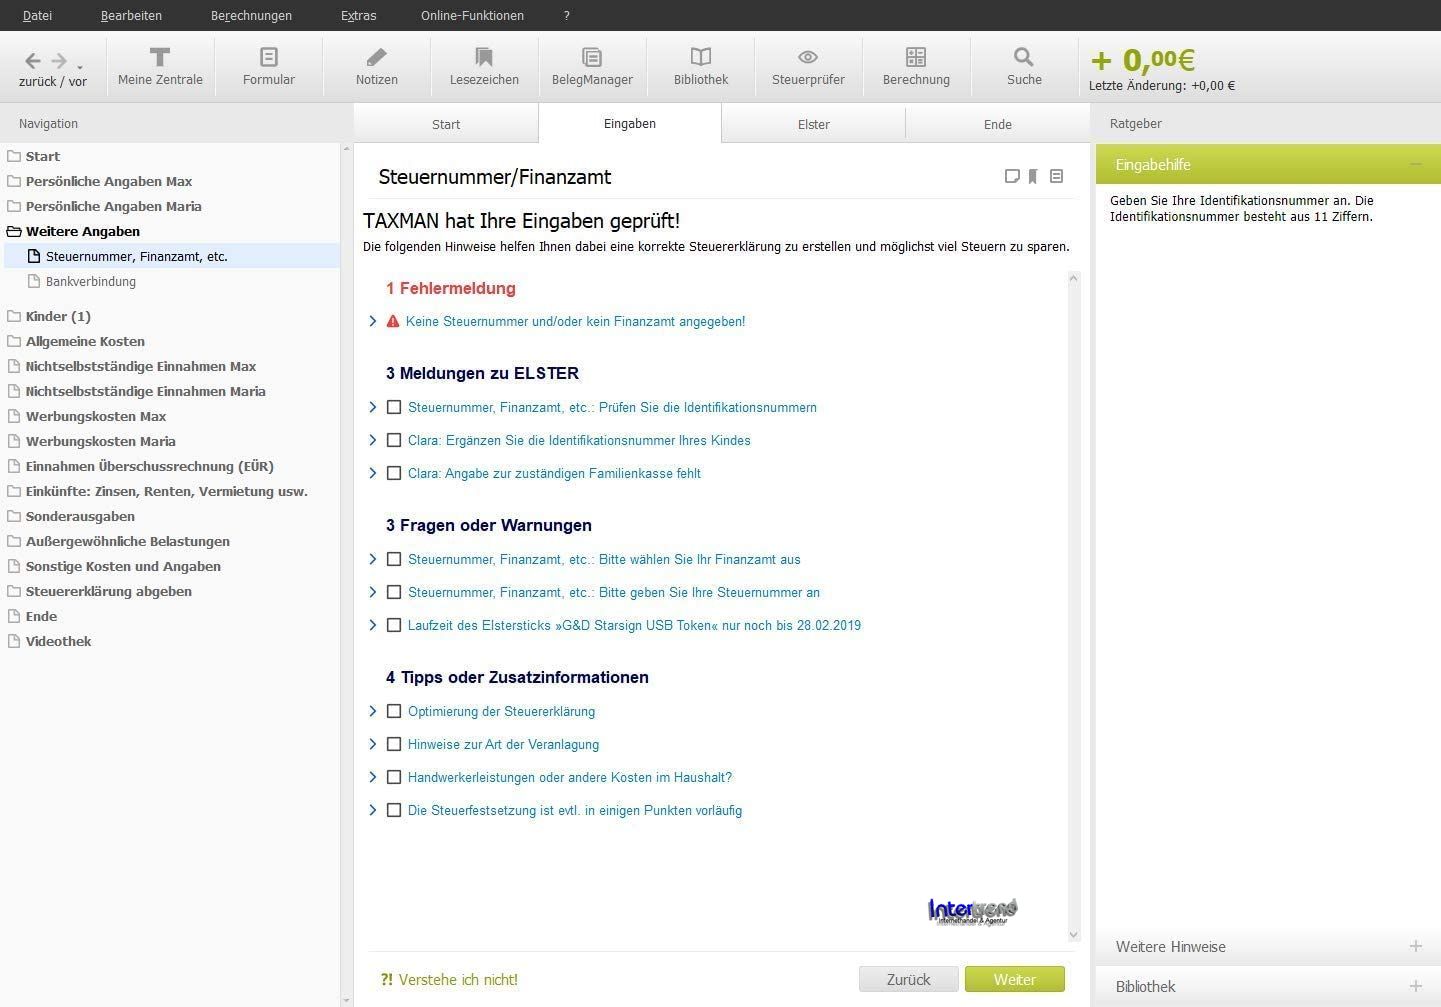The height and width of the screenshot is (1007, 1441).
Task: Collapse the Eingabehilfe panel
Action: 1415,165
